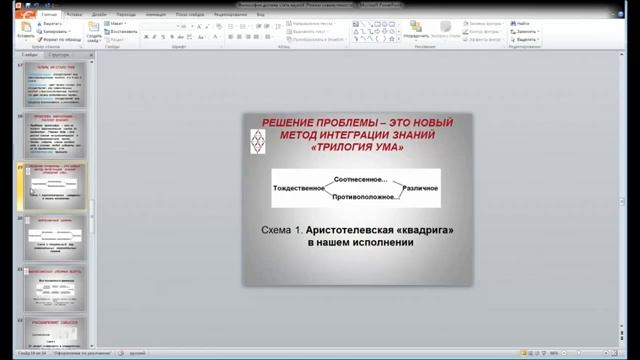Viewport: 640px width, 360px height.
Task: Click the Создать слайд icon
Action: coord(94,27)
